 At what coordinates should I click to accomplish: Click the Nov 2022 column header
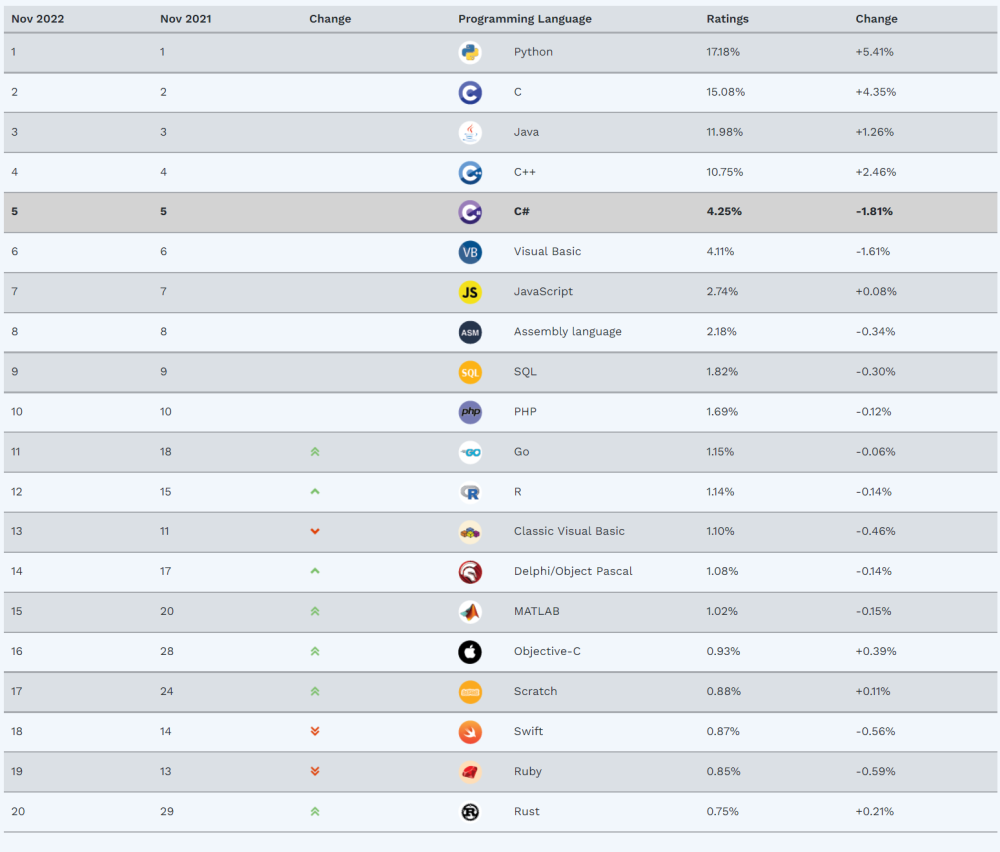click(x=38, y=19)
